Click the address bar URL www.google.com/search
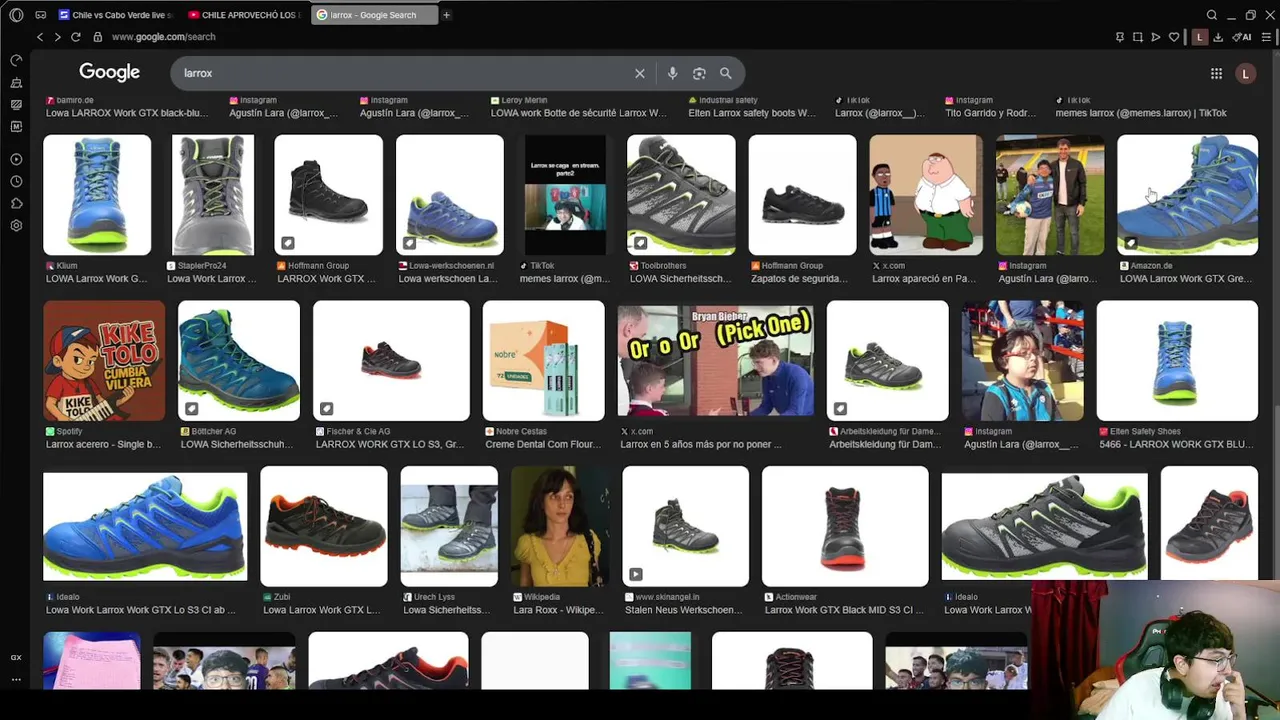This screenshot has width=1280, height=720. click(164, 37)
